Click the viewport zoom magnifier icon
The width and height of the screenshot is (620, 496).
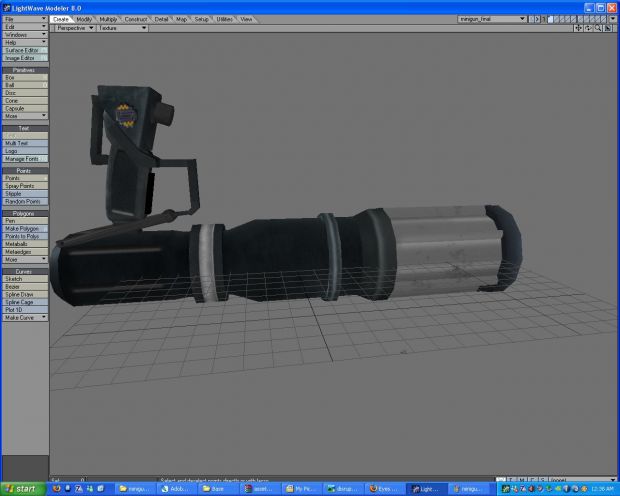coord(598,28)
